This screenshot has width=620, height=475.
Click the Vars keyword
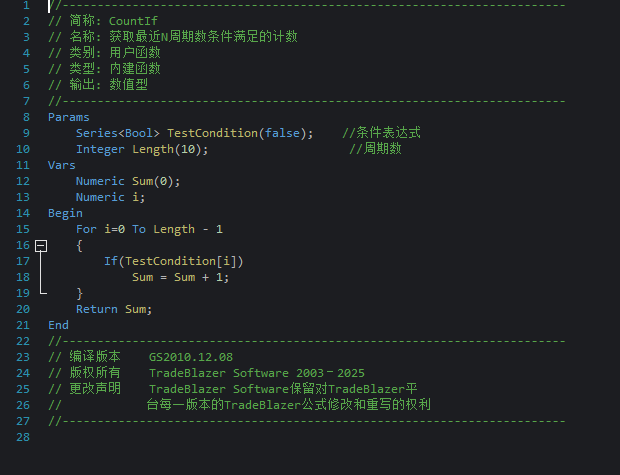coord(61,165)
